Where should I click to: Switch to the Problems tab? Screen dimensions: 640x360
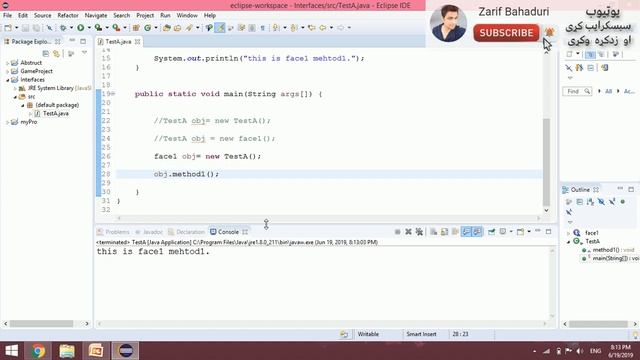(113, 232)
